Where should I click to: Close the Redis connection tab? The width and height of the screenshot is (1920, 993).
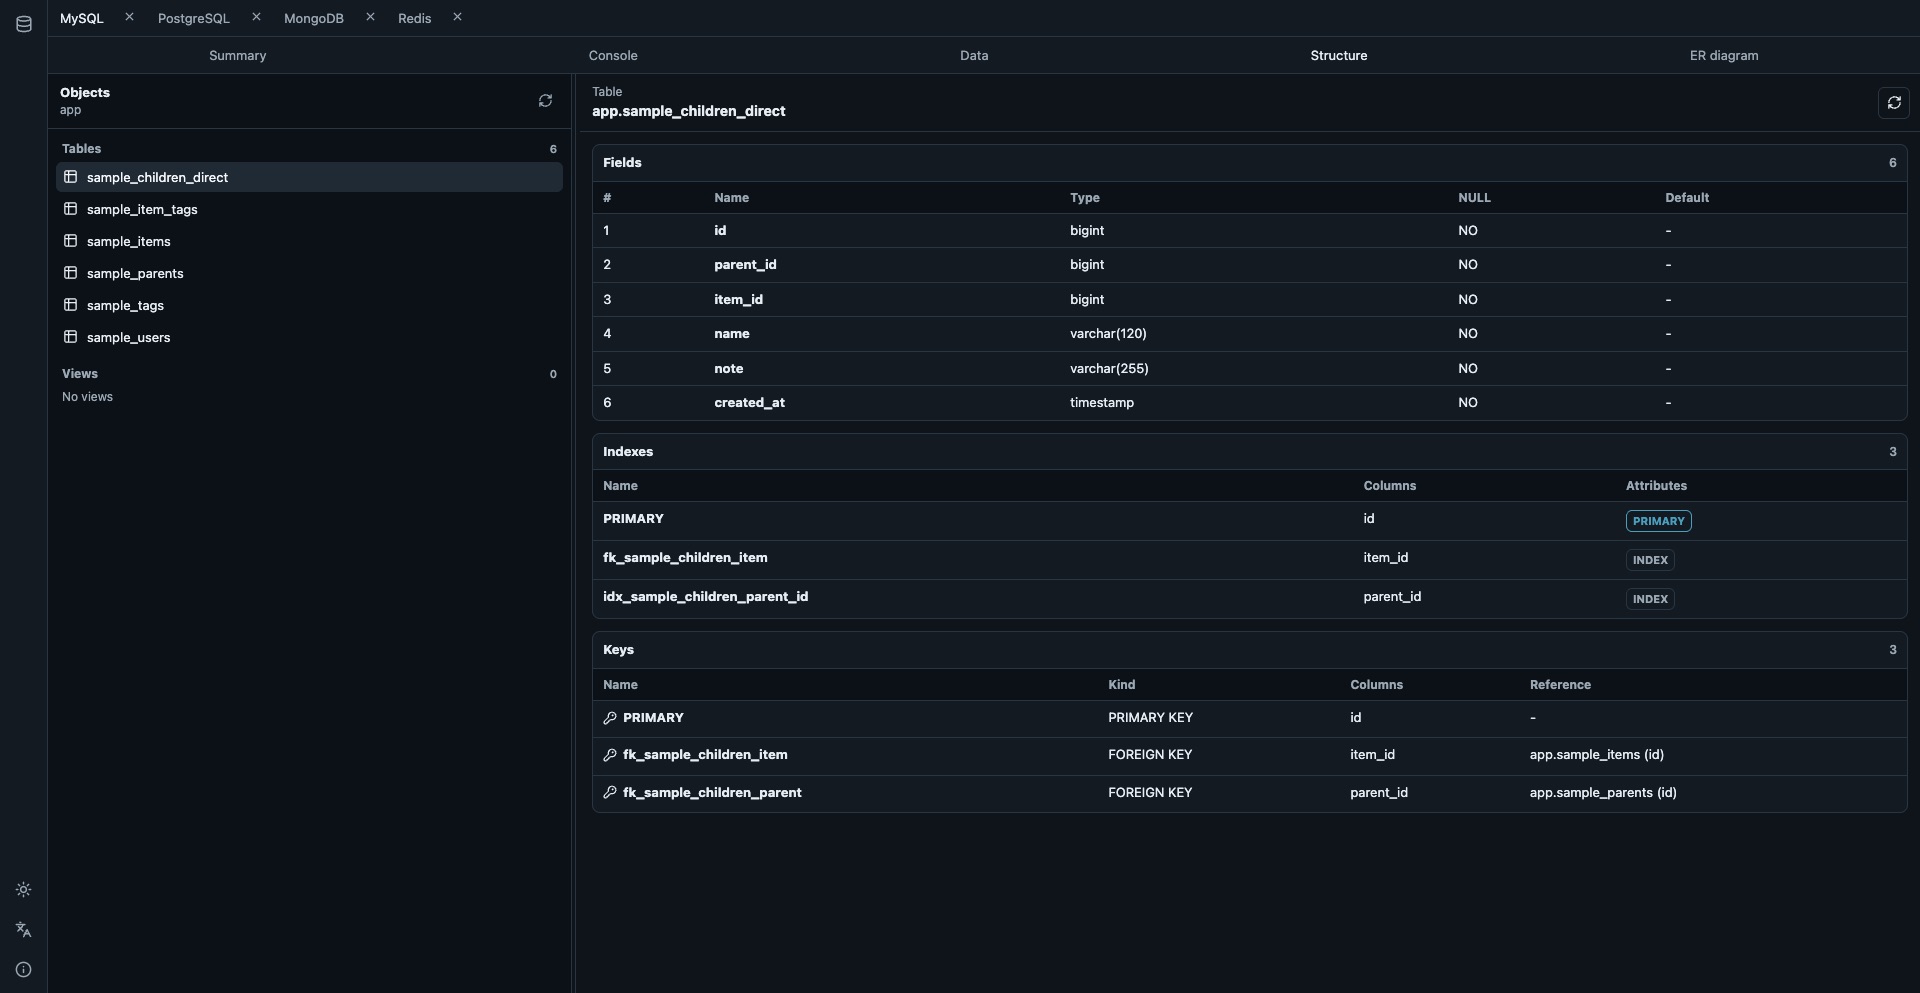coord(457,17)
